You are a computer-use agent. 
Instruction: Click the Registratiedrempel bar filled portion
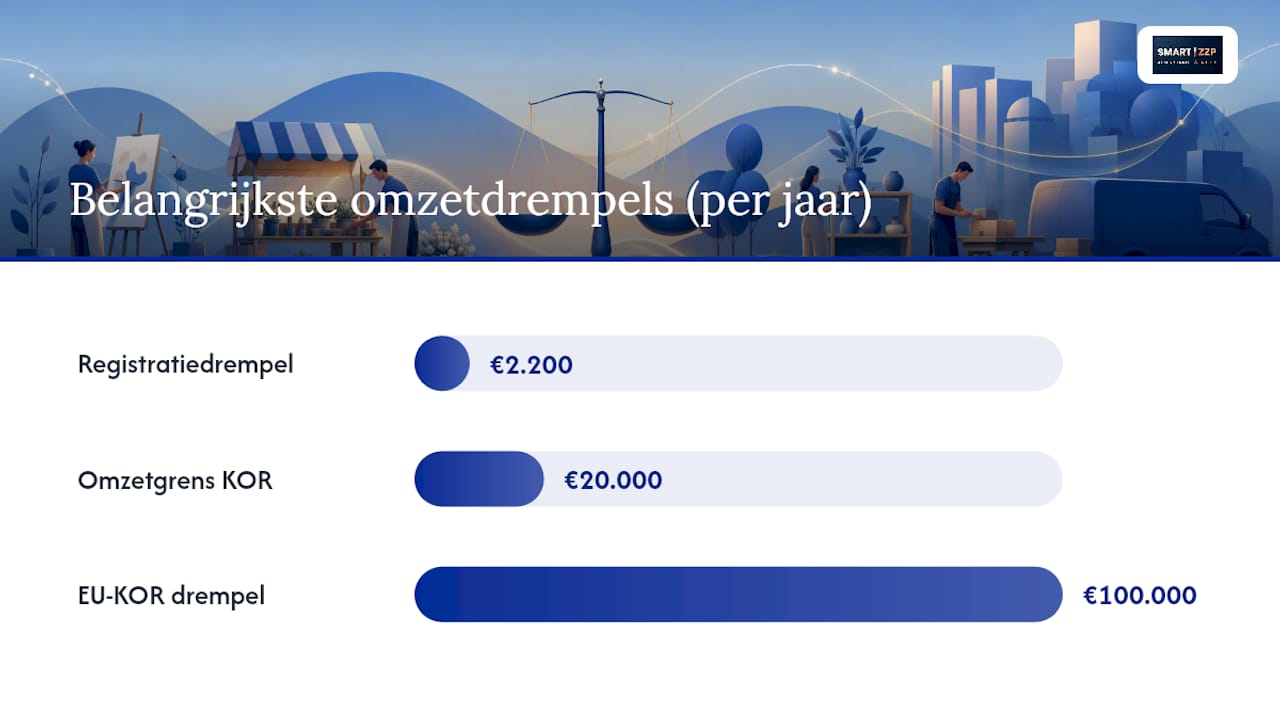442,363
